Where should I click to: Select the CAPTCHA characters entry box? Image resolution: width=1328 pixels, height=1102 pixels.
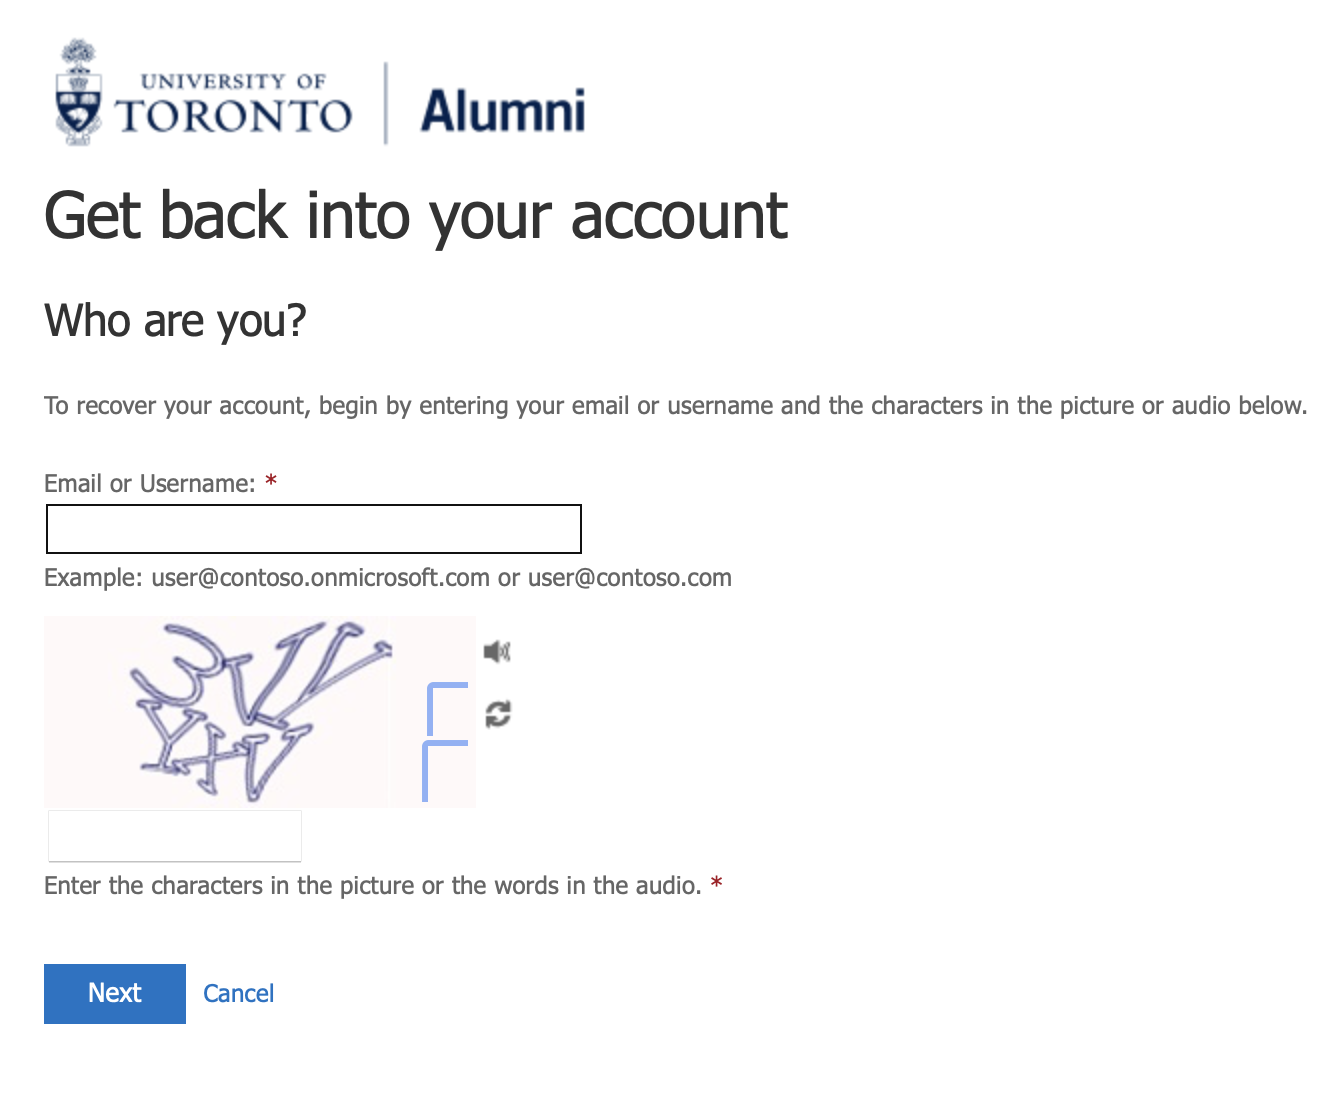(174, 835)
